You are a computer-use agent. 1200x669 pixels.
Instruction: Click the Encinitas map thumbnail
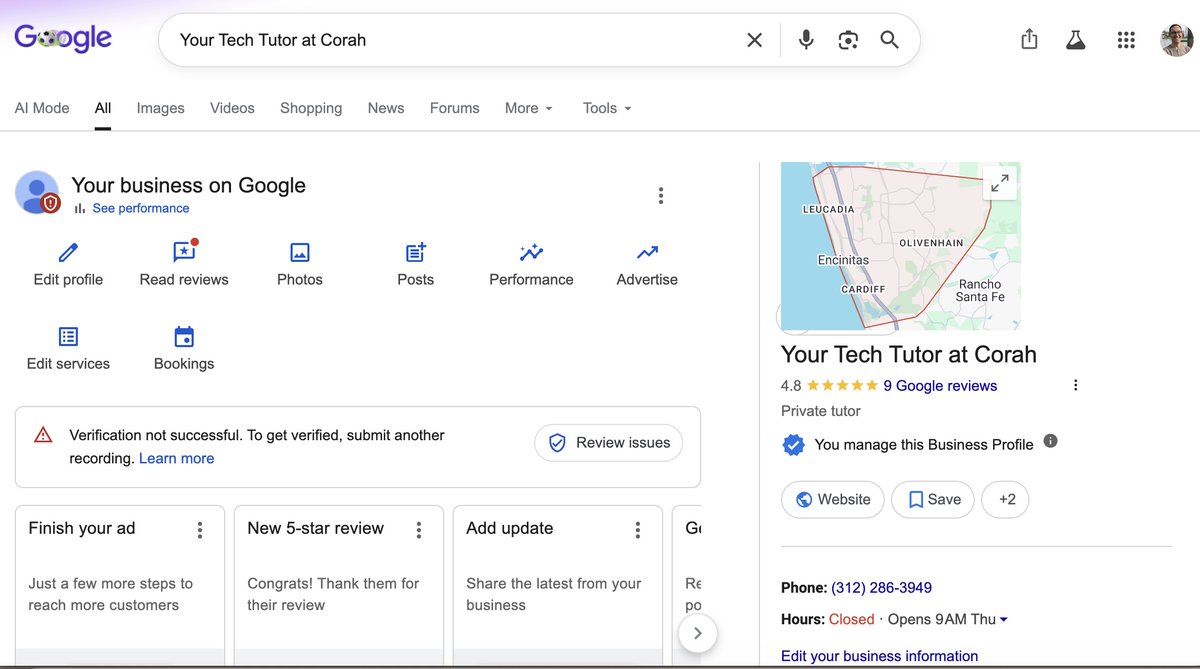[x=900, y=246]
